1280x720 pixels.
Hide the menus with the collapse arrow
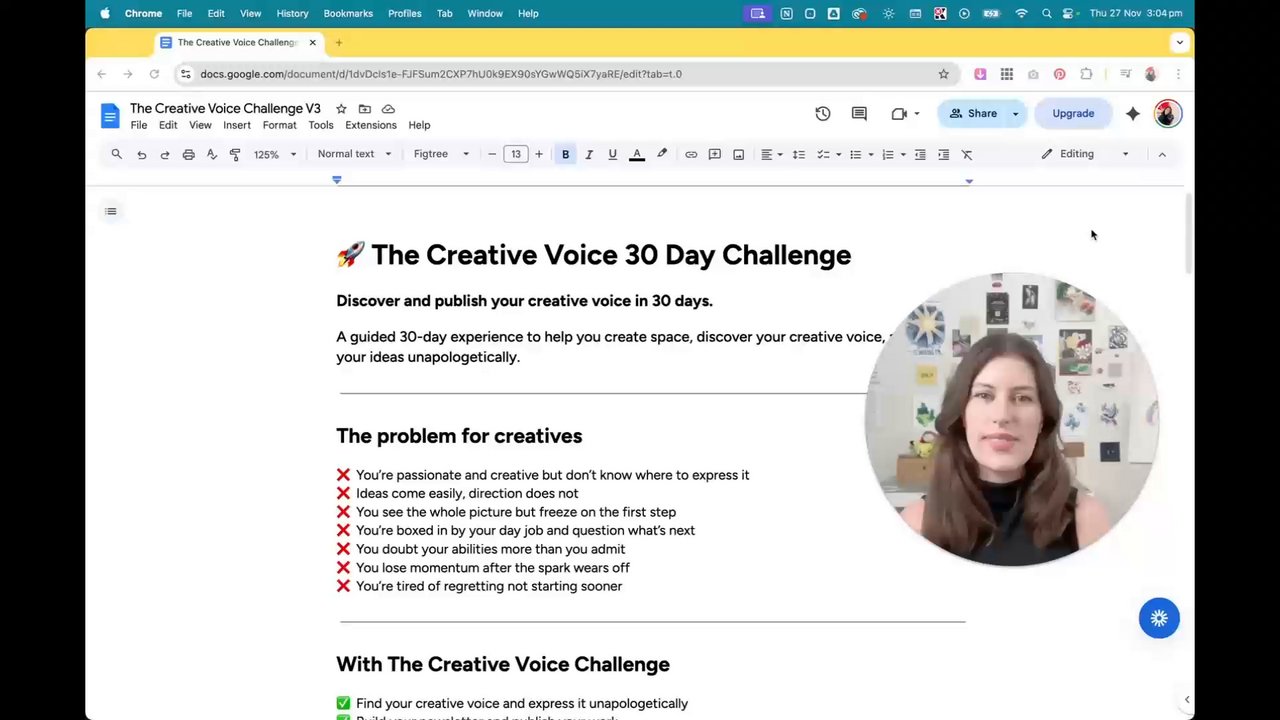coord(1162,154)
